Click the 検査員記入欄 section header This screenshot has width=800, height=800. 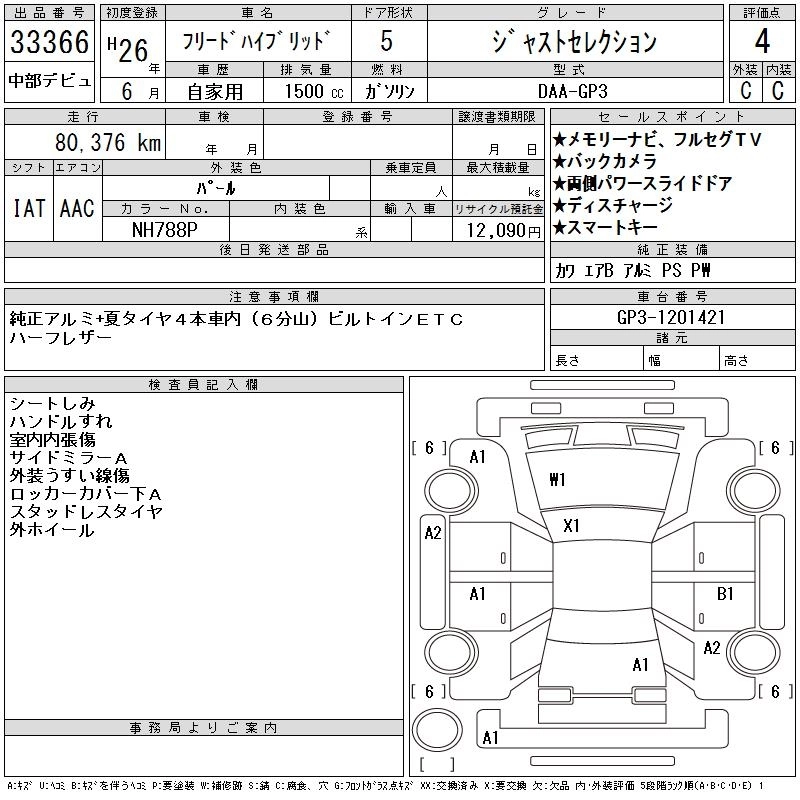click(203, 385)
